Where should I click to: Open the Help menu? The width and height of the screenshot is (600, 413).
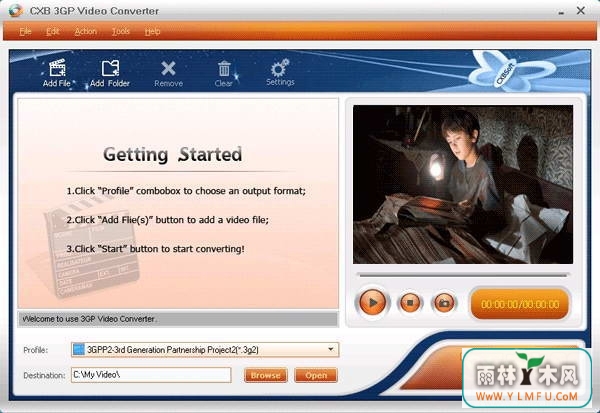(x=152, y=31)
